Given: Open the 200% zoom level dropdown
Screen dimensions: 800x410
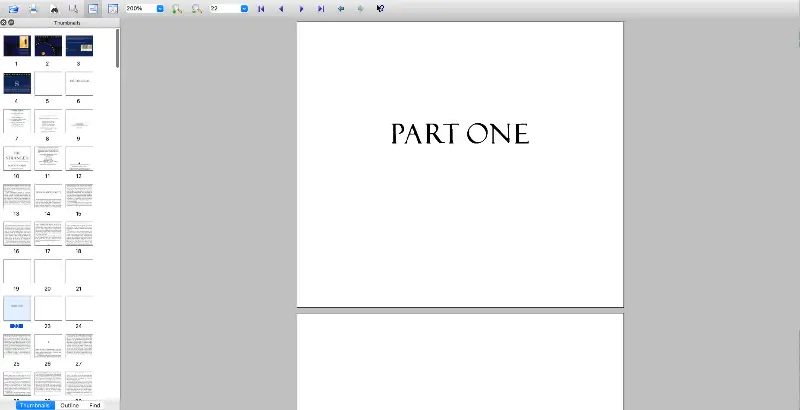Looking at the screenshot, I should coord(160,8).
